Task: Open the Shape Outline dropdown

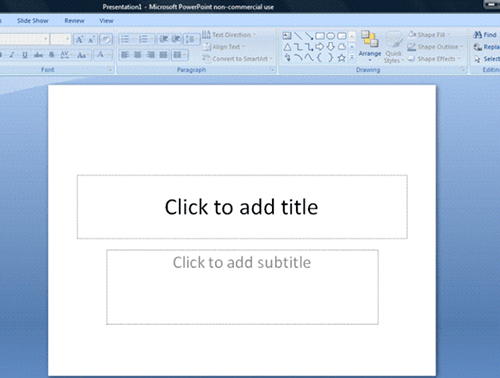Action: 435,47
